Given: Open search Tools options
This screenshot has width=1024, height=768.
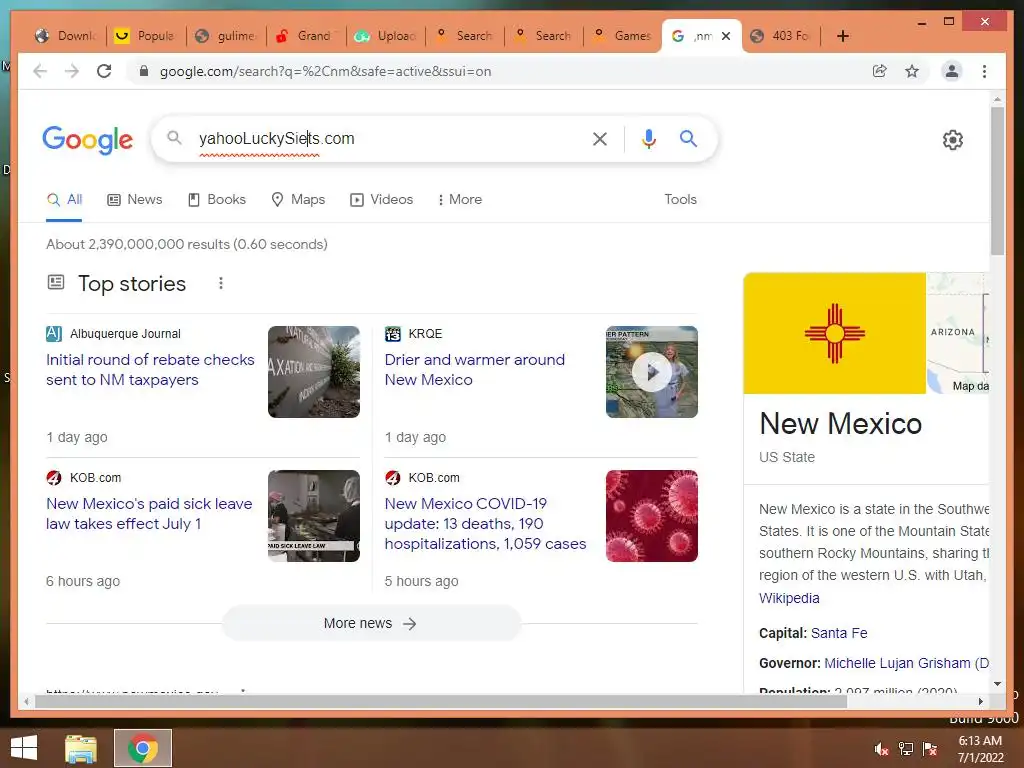Looking at the screenshot, I should [x=680, y=199].
